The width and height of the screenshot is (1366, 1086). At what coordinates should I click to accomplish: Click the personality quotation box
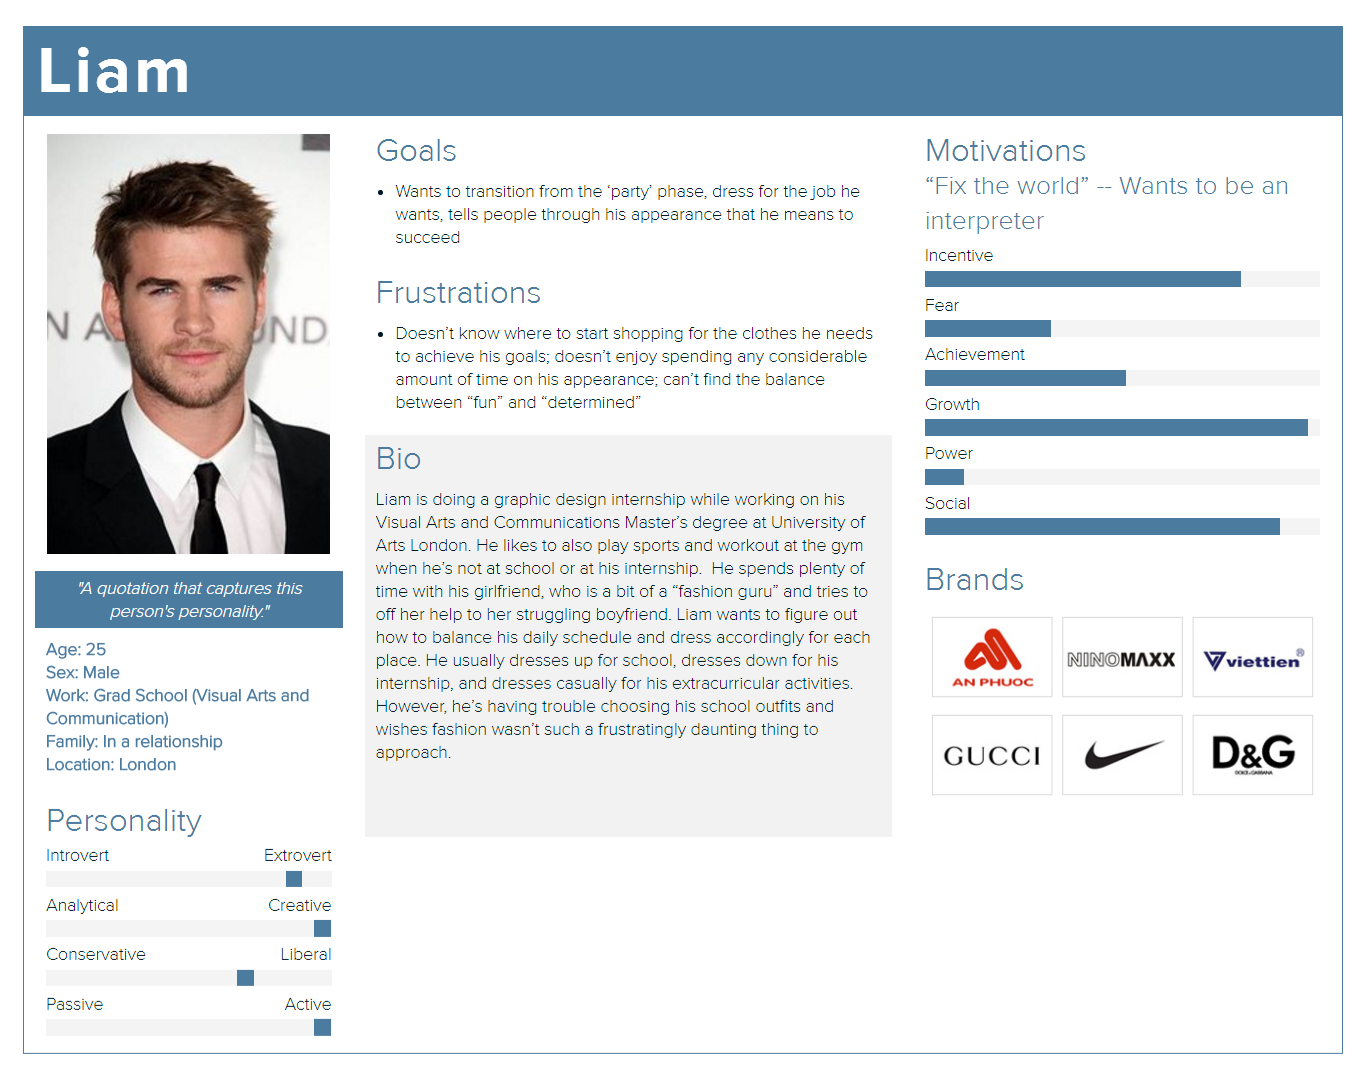click(189, 600)
